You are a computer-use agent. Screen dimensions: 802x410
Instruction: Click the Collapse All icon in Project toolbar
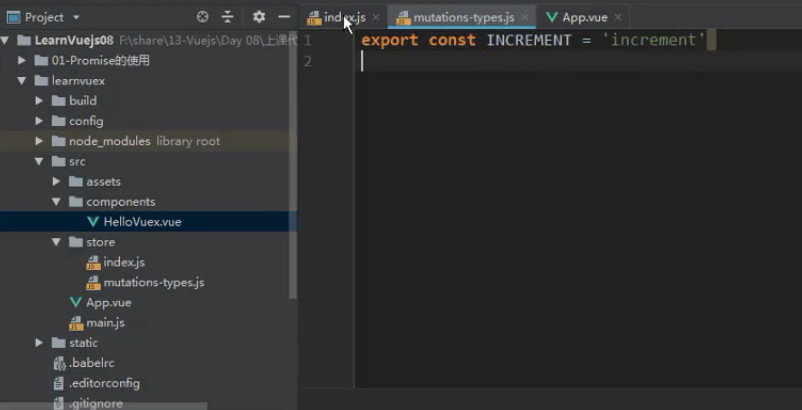(x=228, y=17)
